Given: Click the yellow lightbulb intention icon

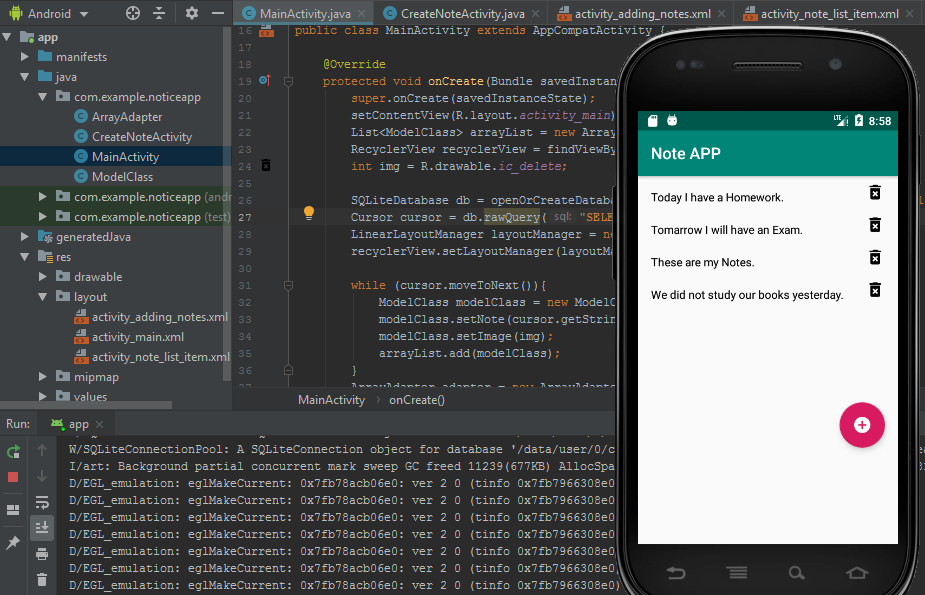Looking at the screenshot, I should click(x=309, y=213).
